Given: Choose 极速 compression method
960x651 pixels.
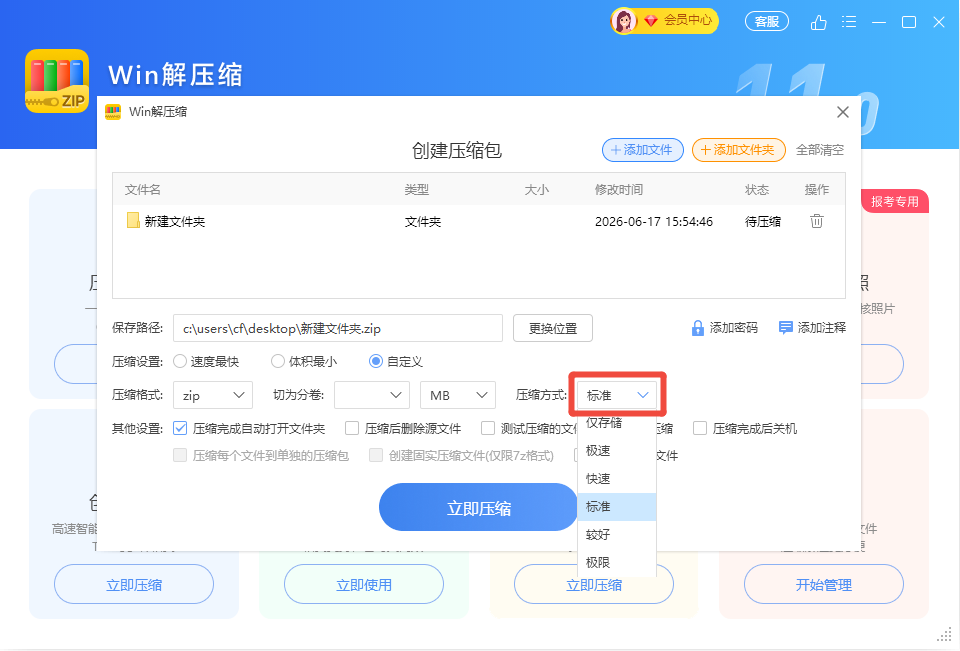Looking at the screenshot, I should tap(617, 451).
